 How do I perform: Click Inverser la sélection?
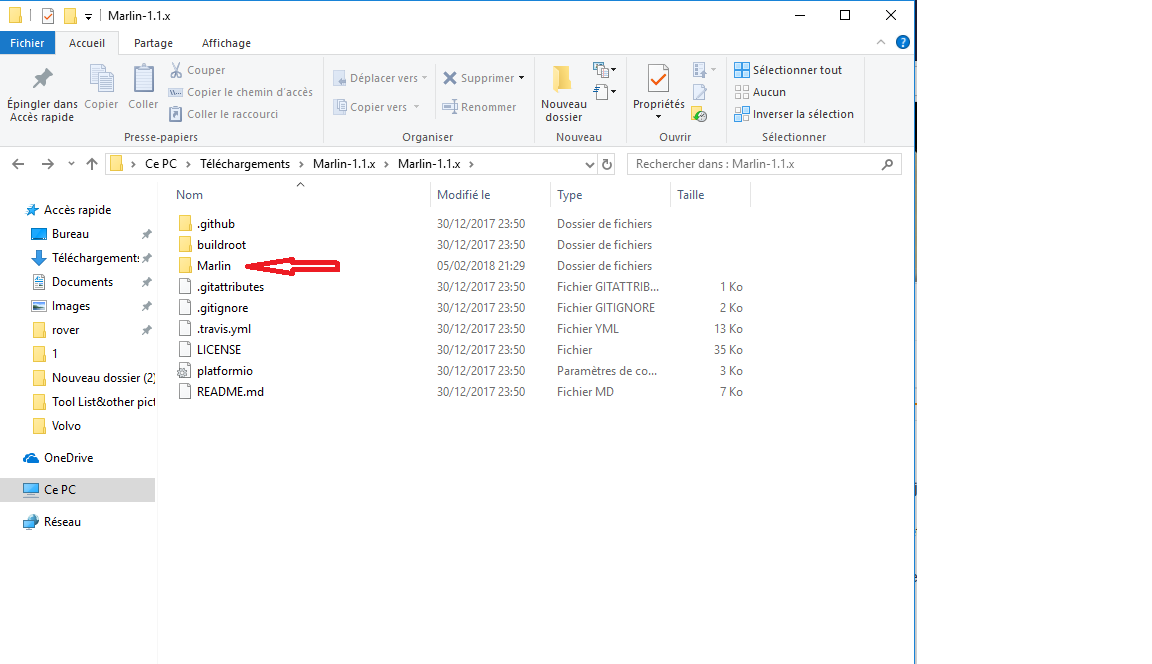click(x=794, y=114)
